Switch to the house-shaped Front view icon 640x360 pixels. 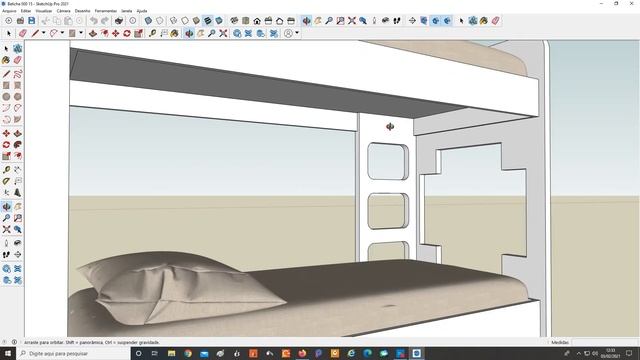point(257,20)
